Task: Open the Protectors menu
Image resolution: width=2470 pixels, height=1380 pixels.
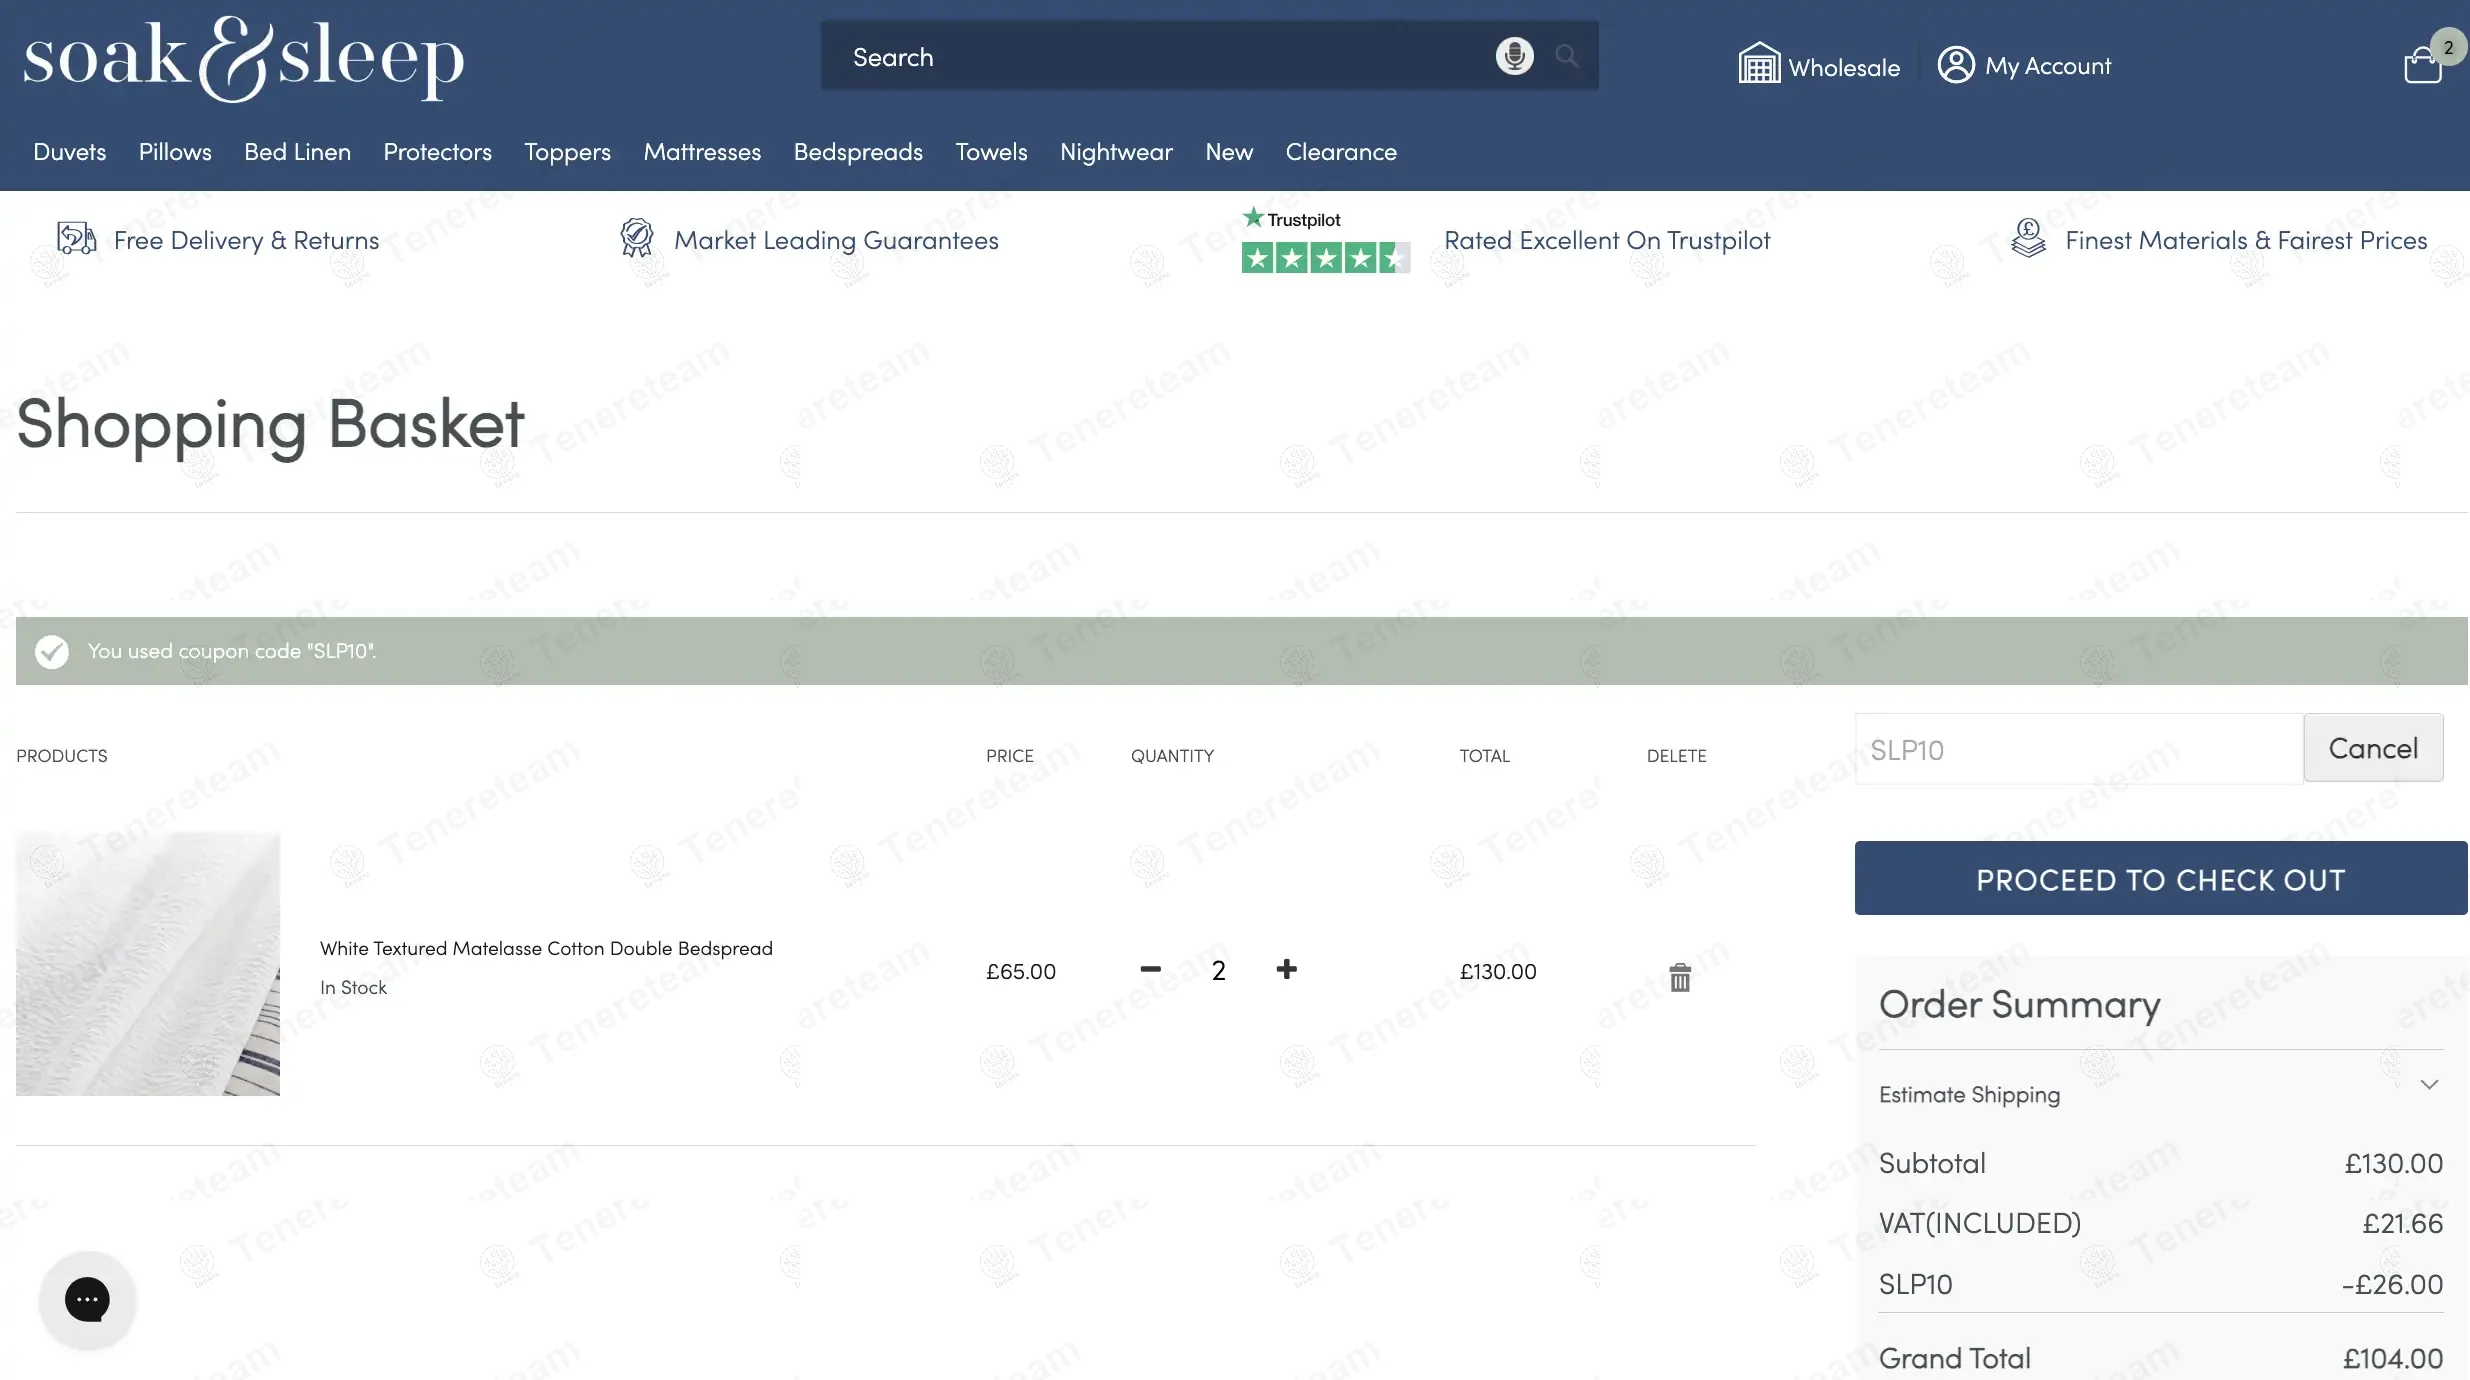Action: 437,152
